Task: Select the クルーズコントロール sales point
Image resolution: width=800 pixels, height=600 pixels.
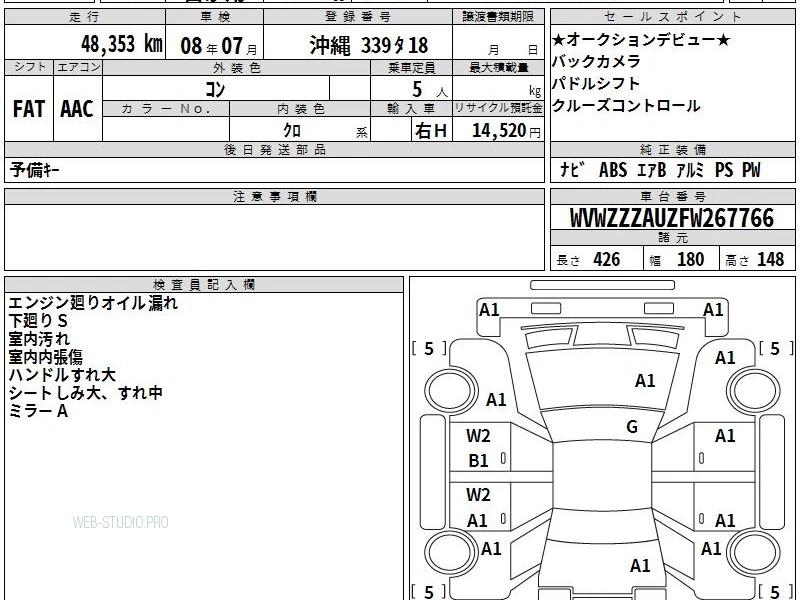Action: 626,106
